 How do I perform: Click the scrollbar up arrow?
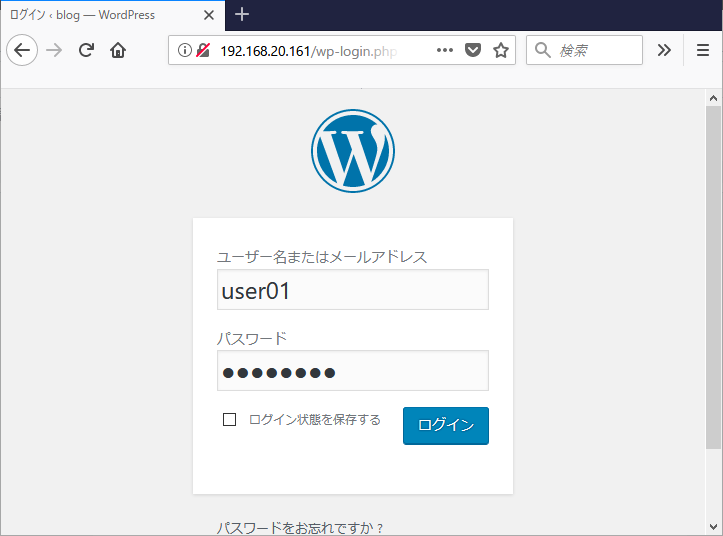point(713,98)
